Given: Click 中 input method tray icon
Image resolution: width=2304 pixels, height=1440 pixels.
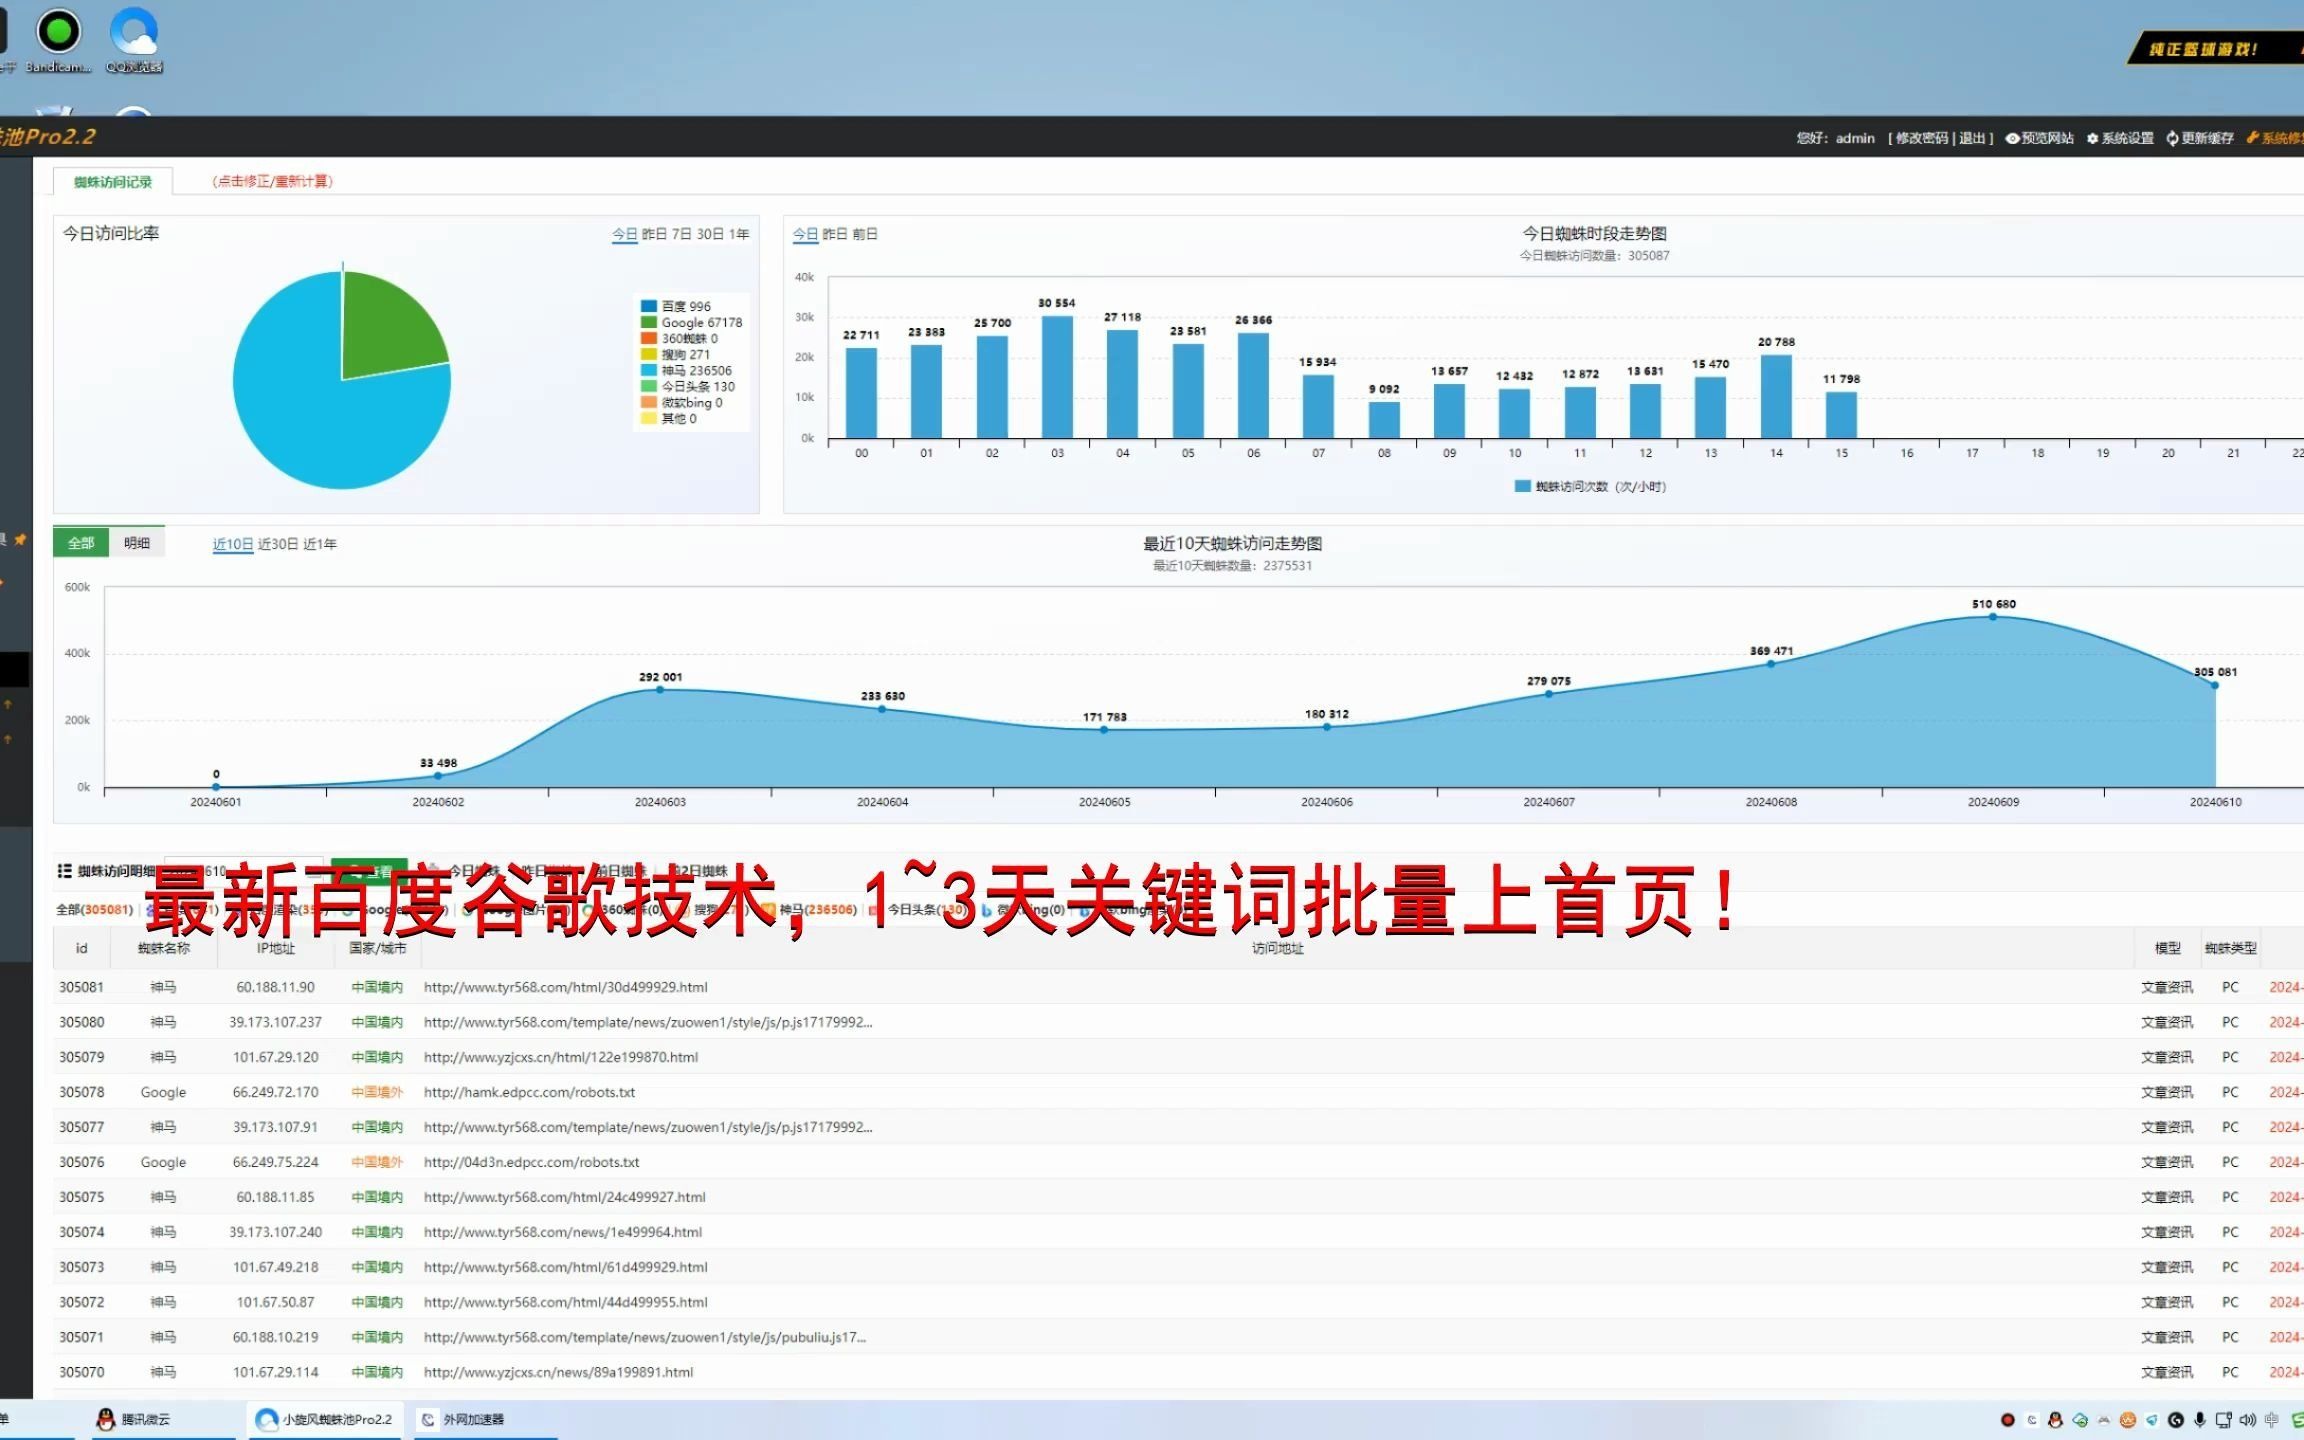Looking at the screenshot, I should pos(2271,1420).
